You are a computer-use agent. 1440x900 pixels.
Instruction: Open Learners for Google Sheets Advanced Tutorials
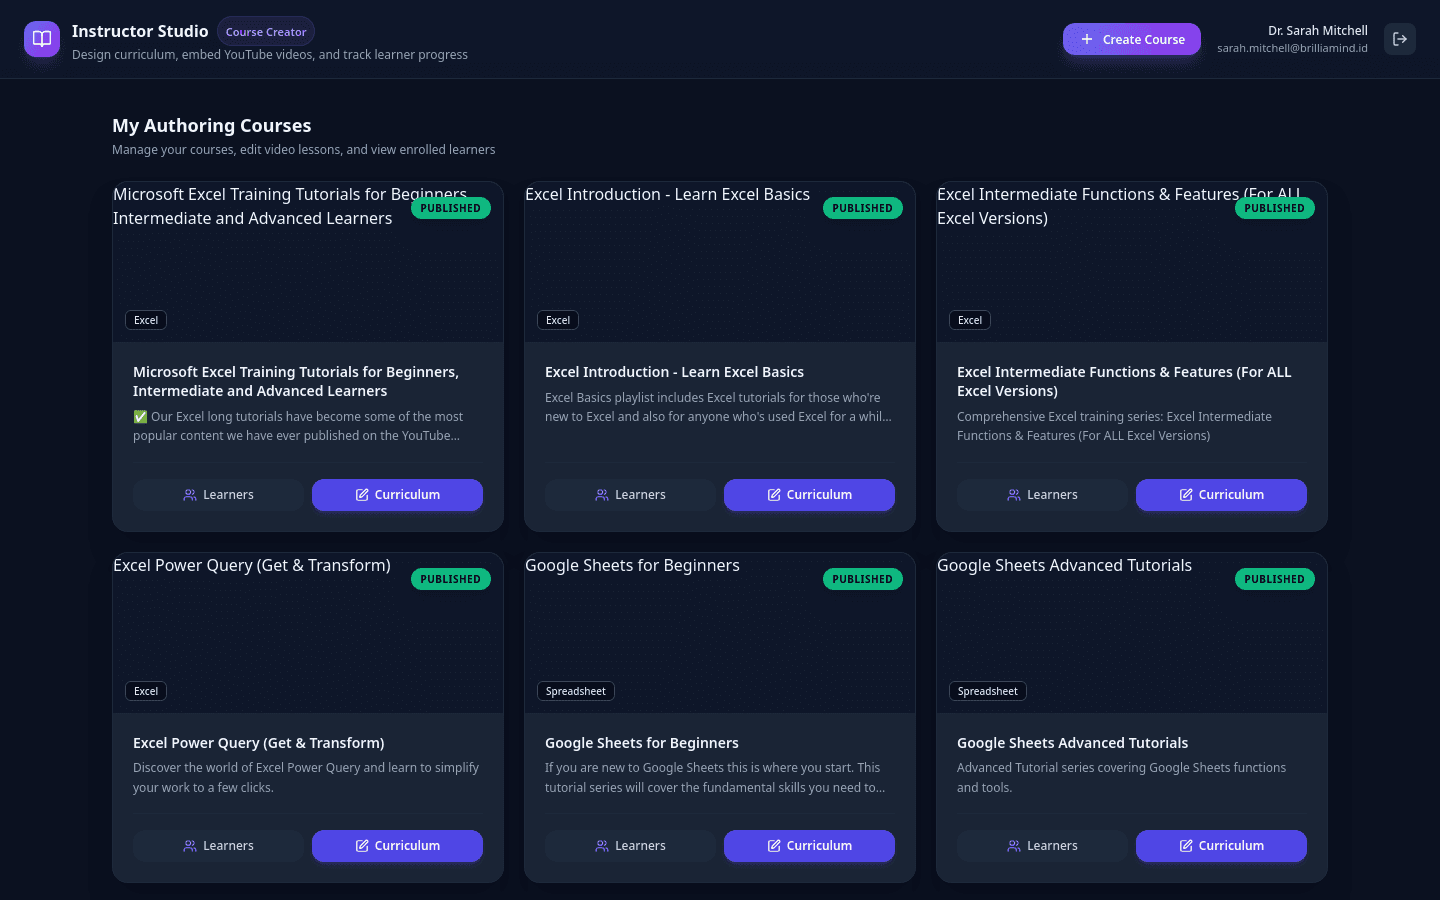(1042, 846)
